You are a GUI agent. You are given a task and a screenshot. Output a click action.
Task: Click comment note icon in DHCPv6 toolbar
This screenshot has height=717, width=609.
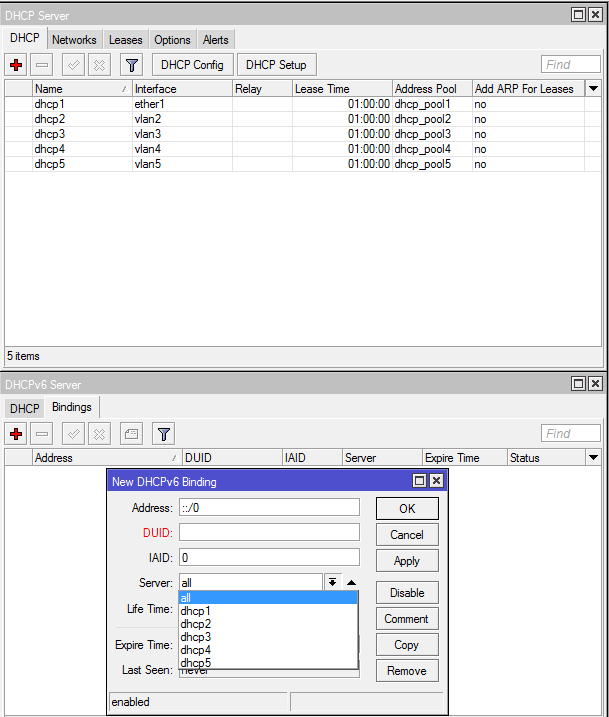click(x=132, y=433)
